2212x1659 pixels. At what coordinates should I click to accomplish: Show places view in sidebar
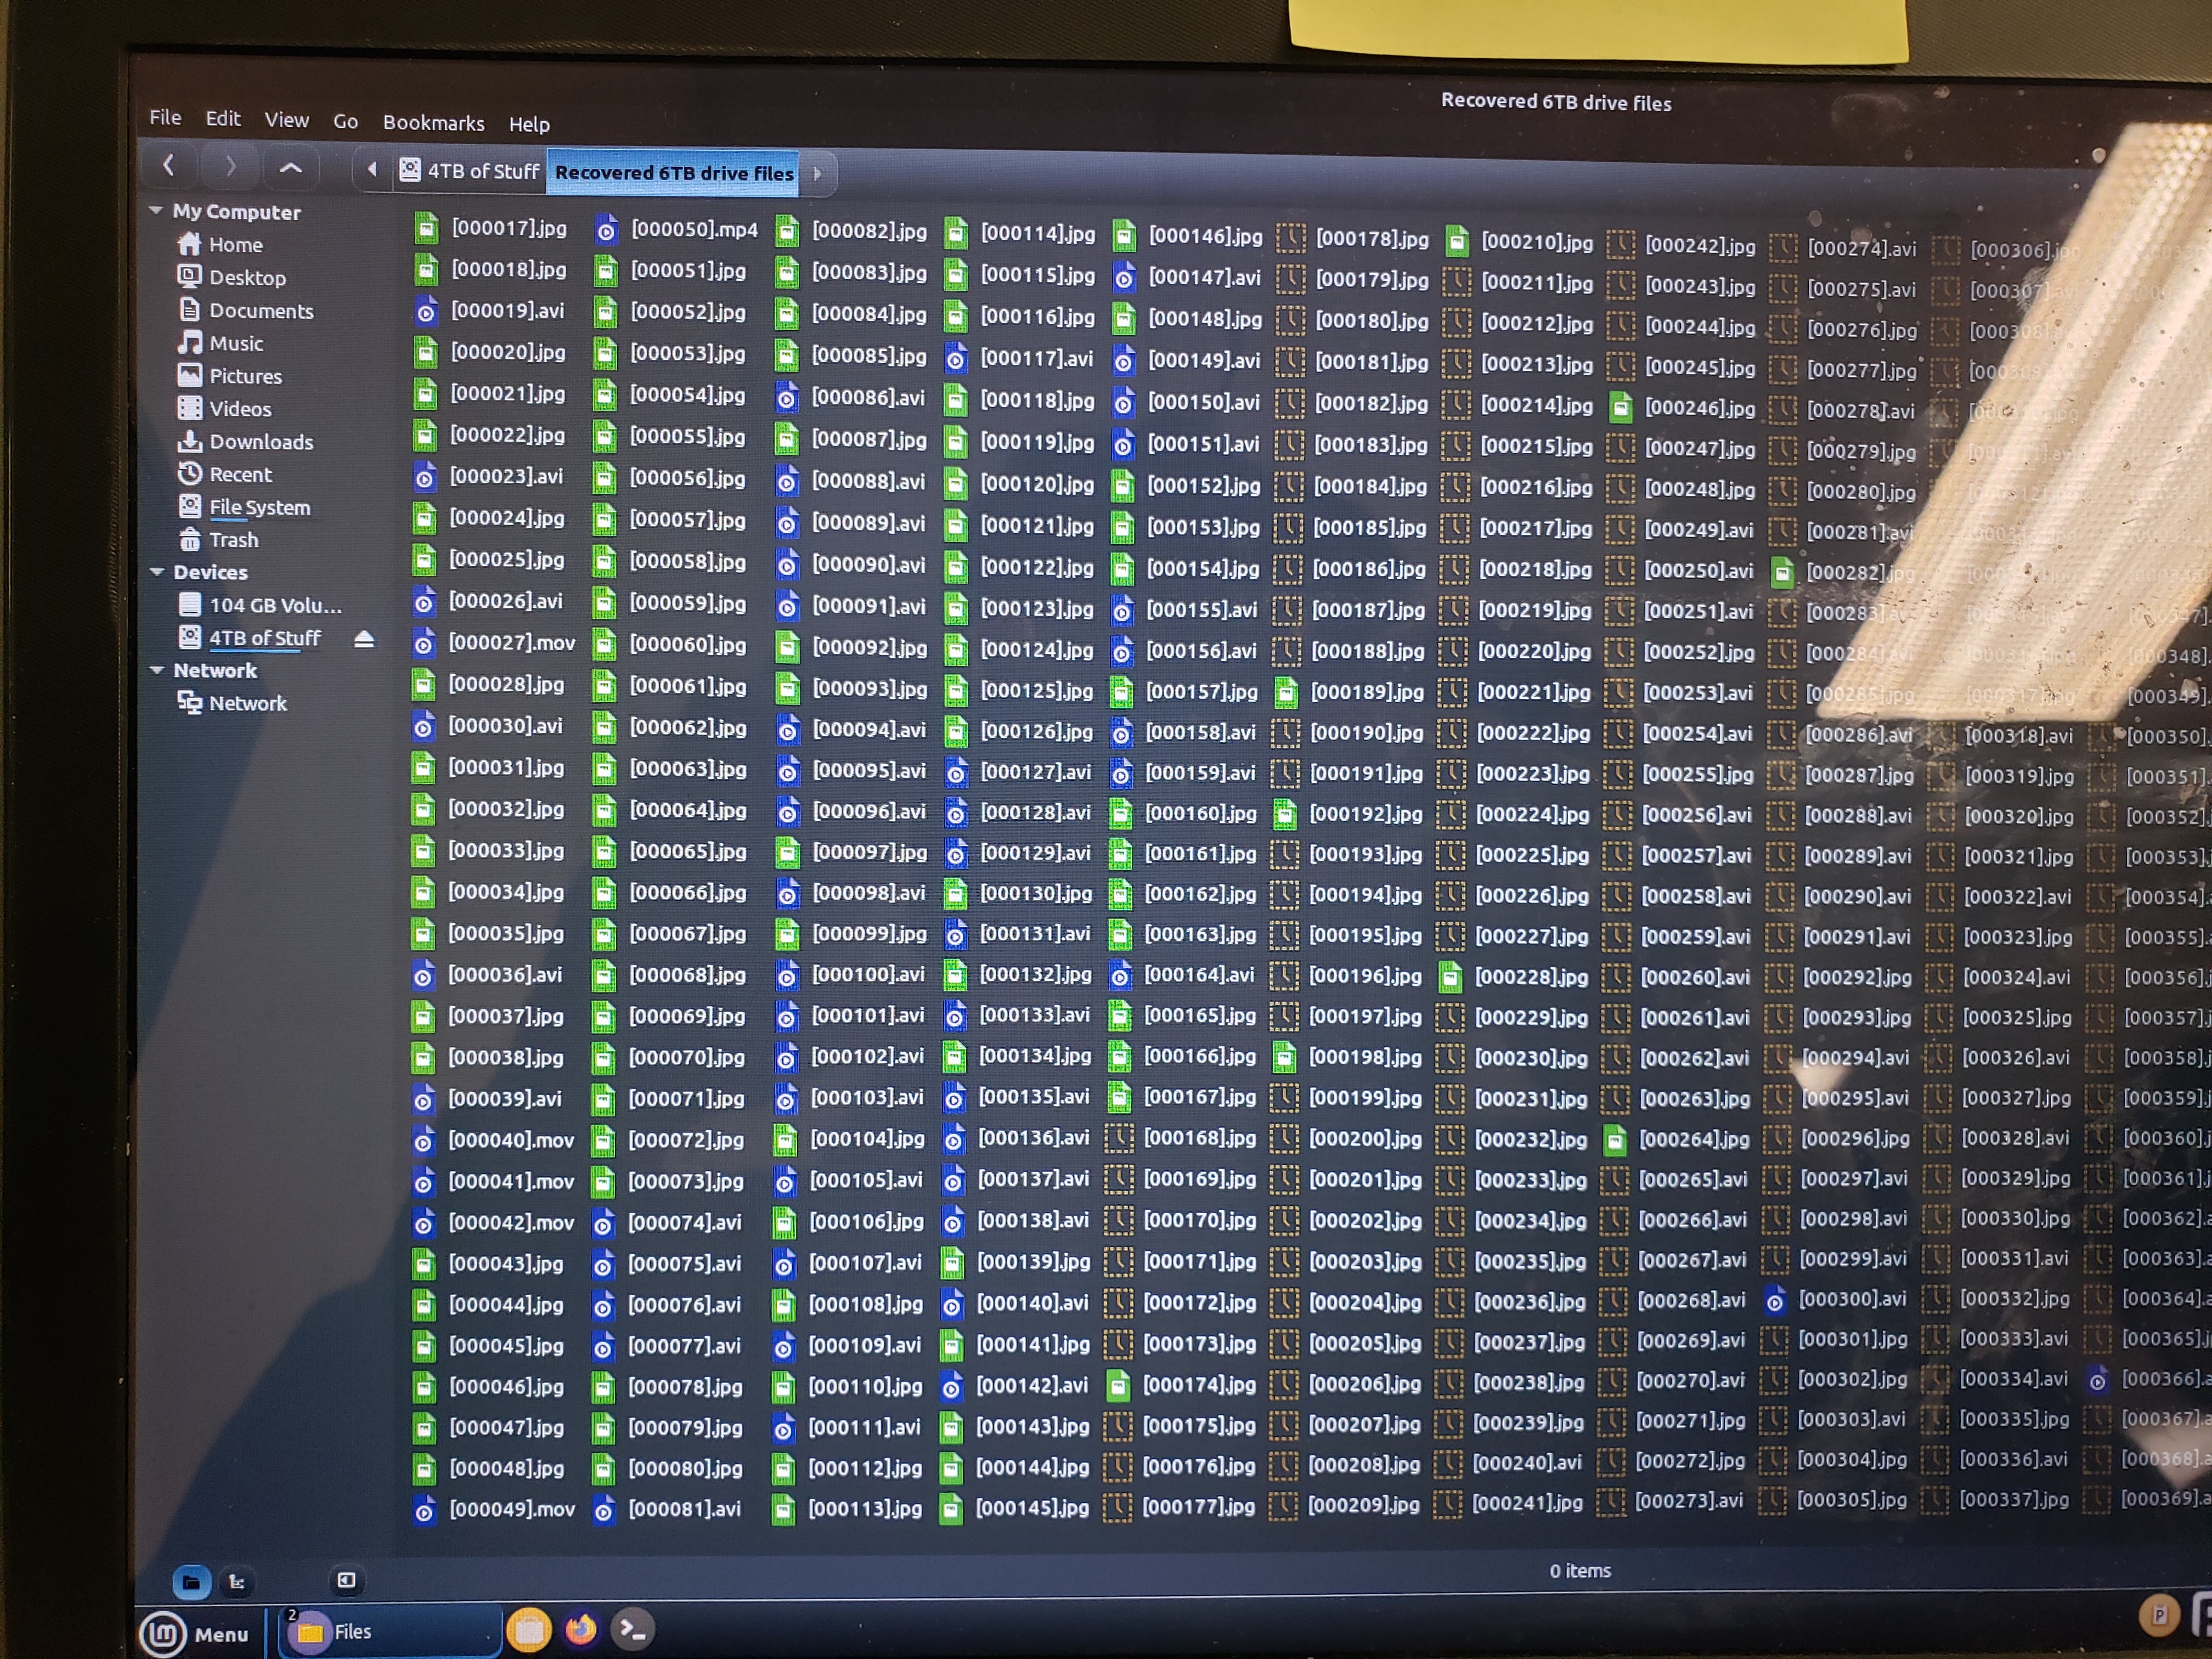pos(191,1581)
